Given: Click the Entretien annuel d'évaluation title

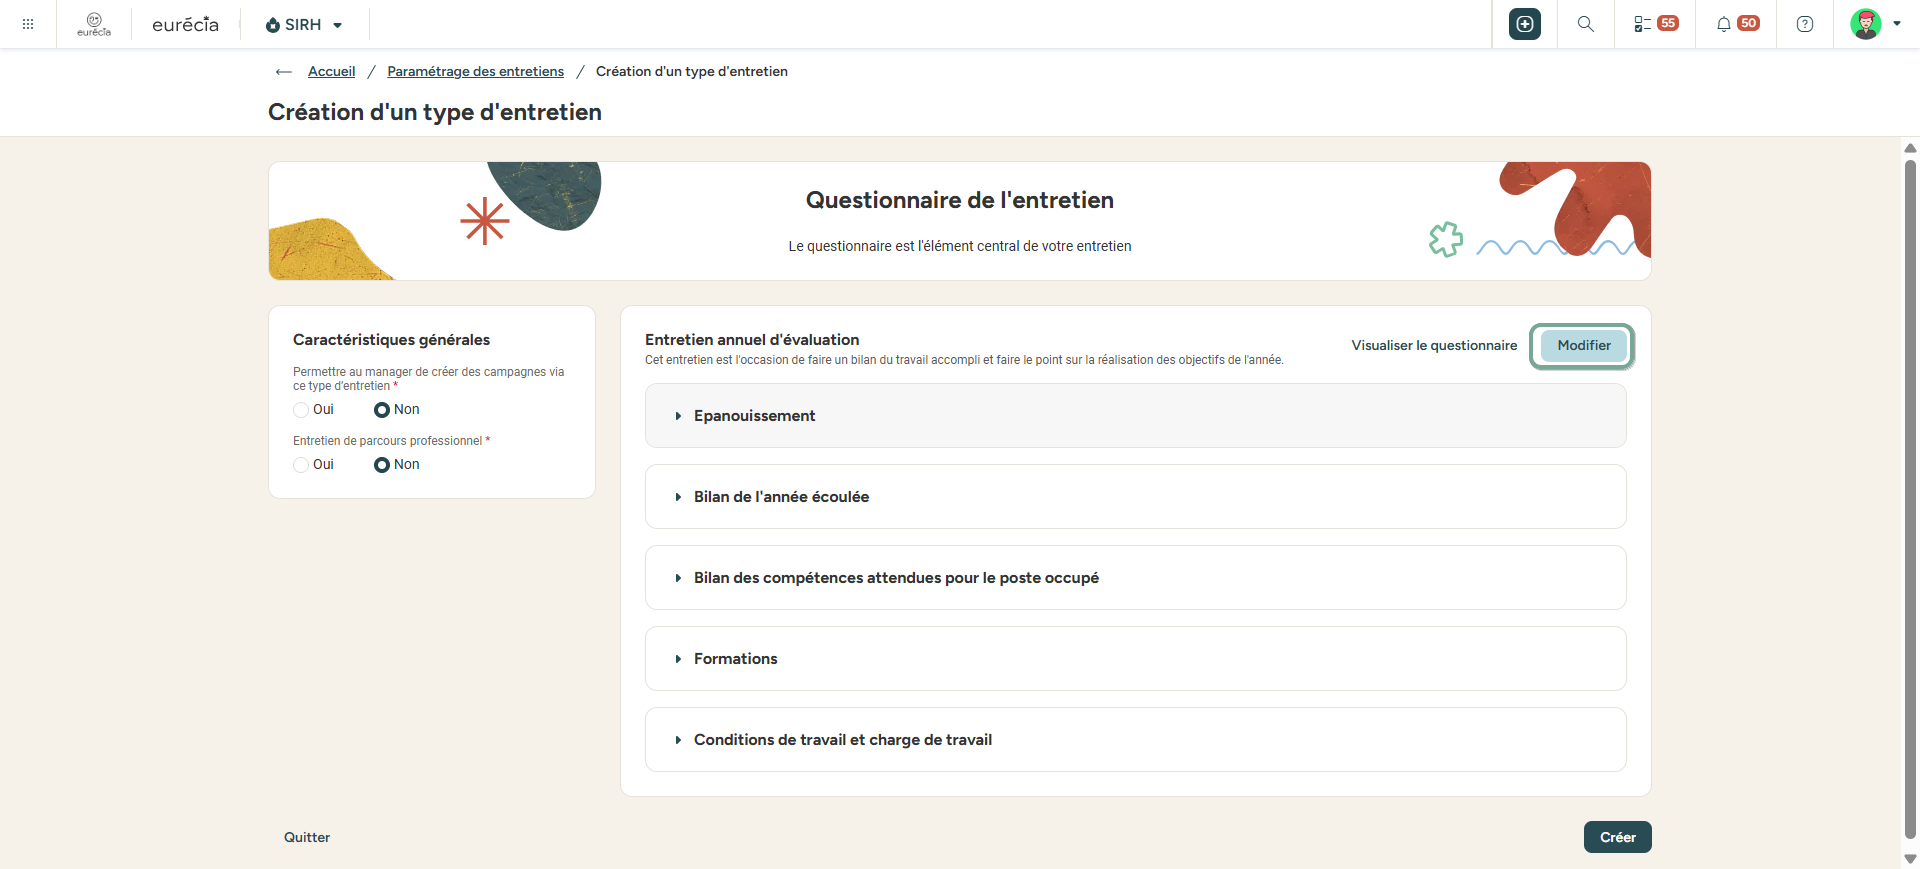Looking at the screenshot, I should tap(752, 340).
